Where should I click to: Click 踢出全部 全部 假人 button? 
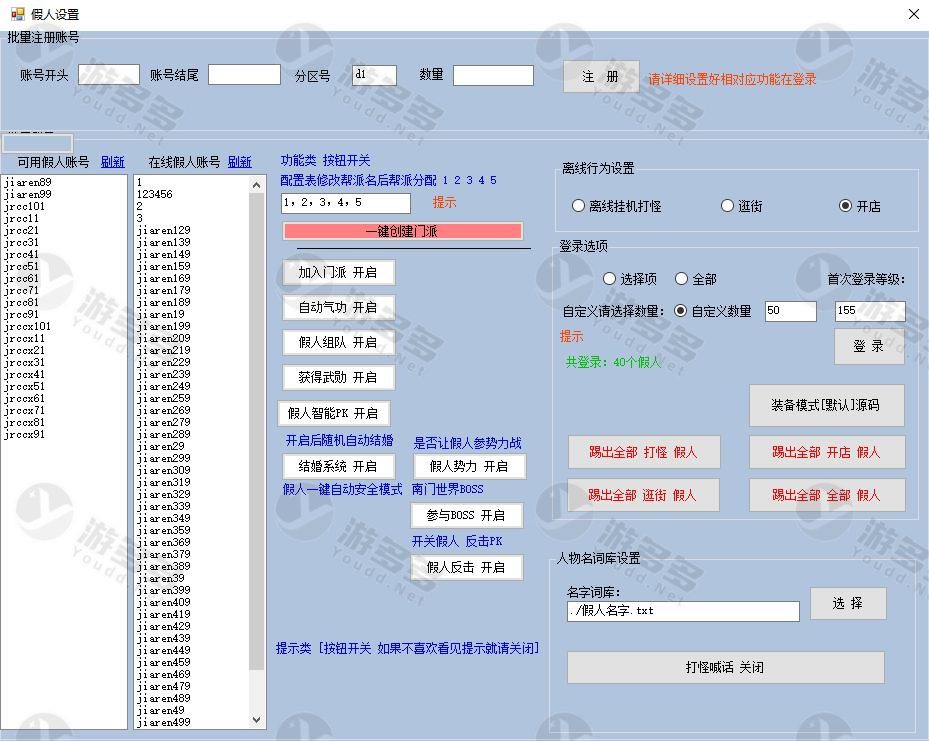tap(827, 495)
